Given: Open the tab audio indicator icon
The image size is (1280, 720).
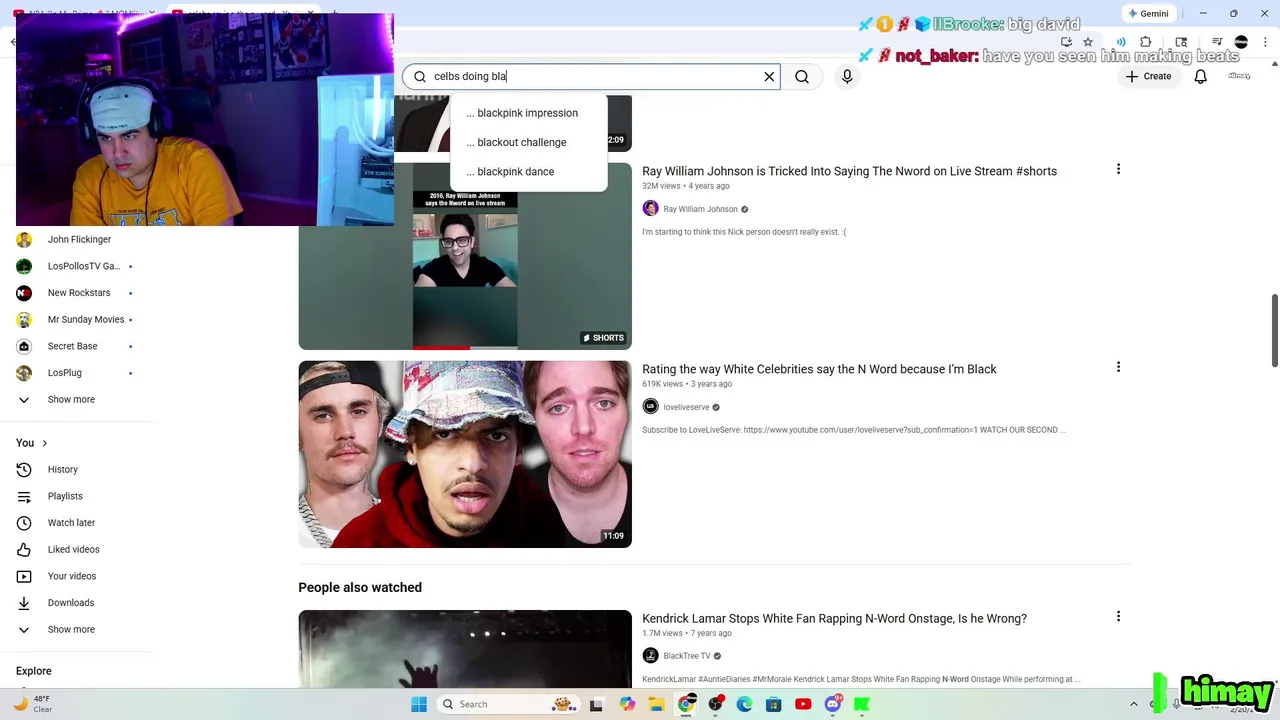Looking at the screenshot, I should tap(1121, 42).
